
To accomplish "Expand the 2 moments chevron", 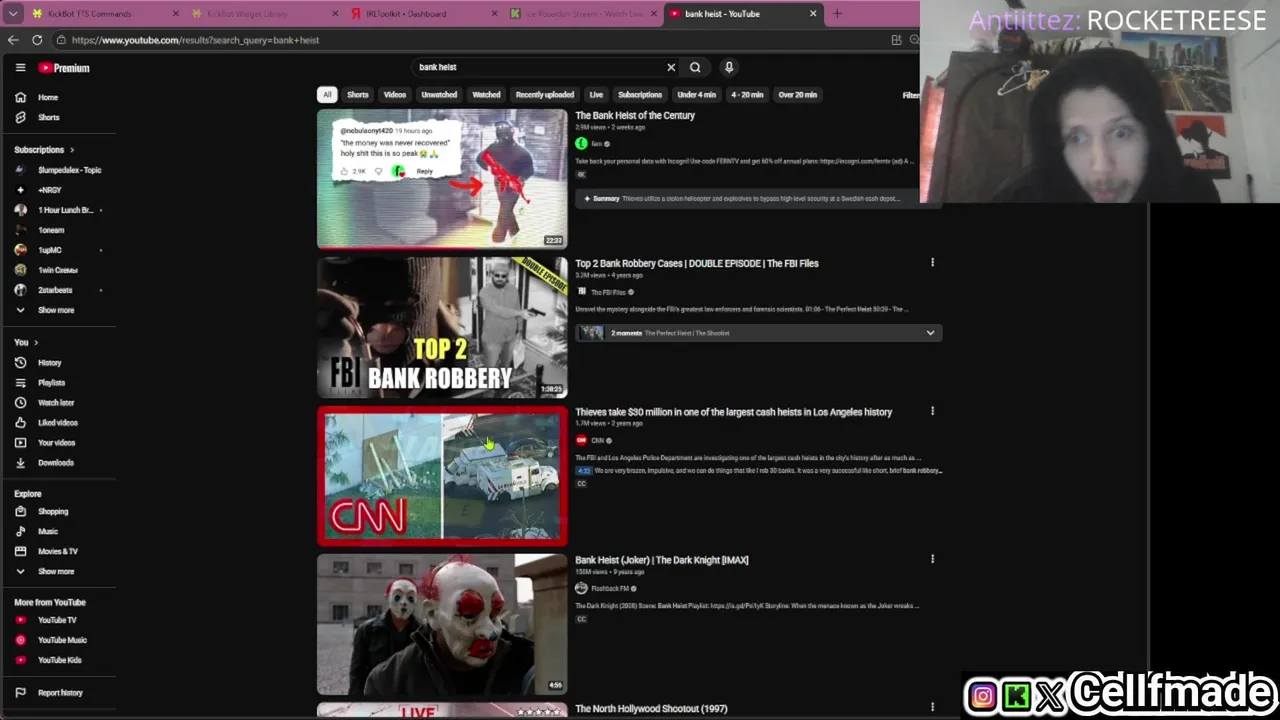I will pyautogui.click(x=930, y=333).
